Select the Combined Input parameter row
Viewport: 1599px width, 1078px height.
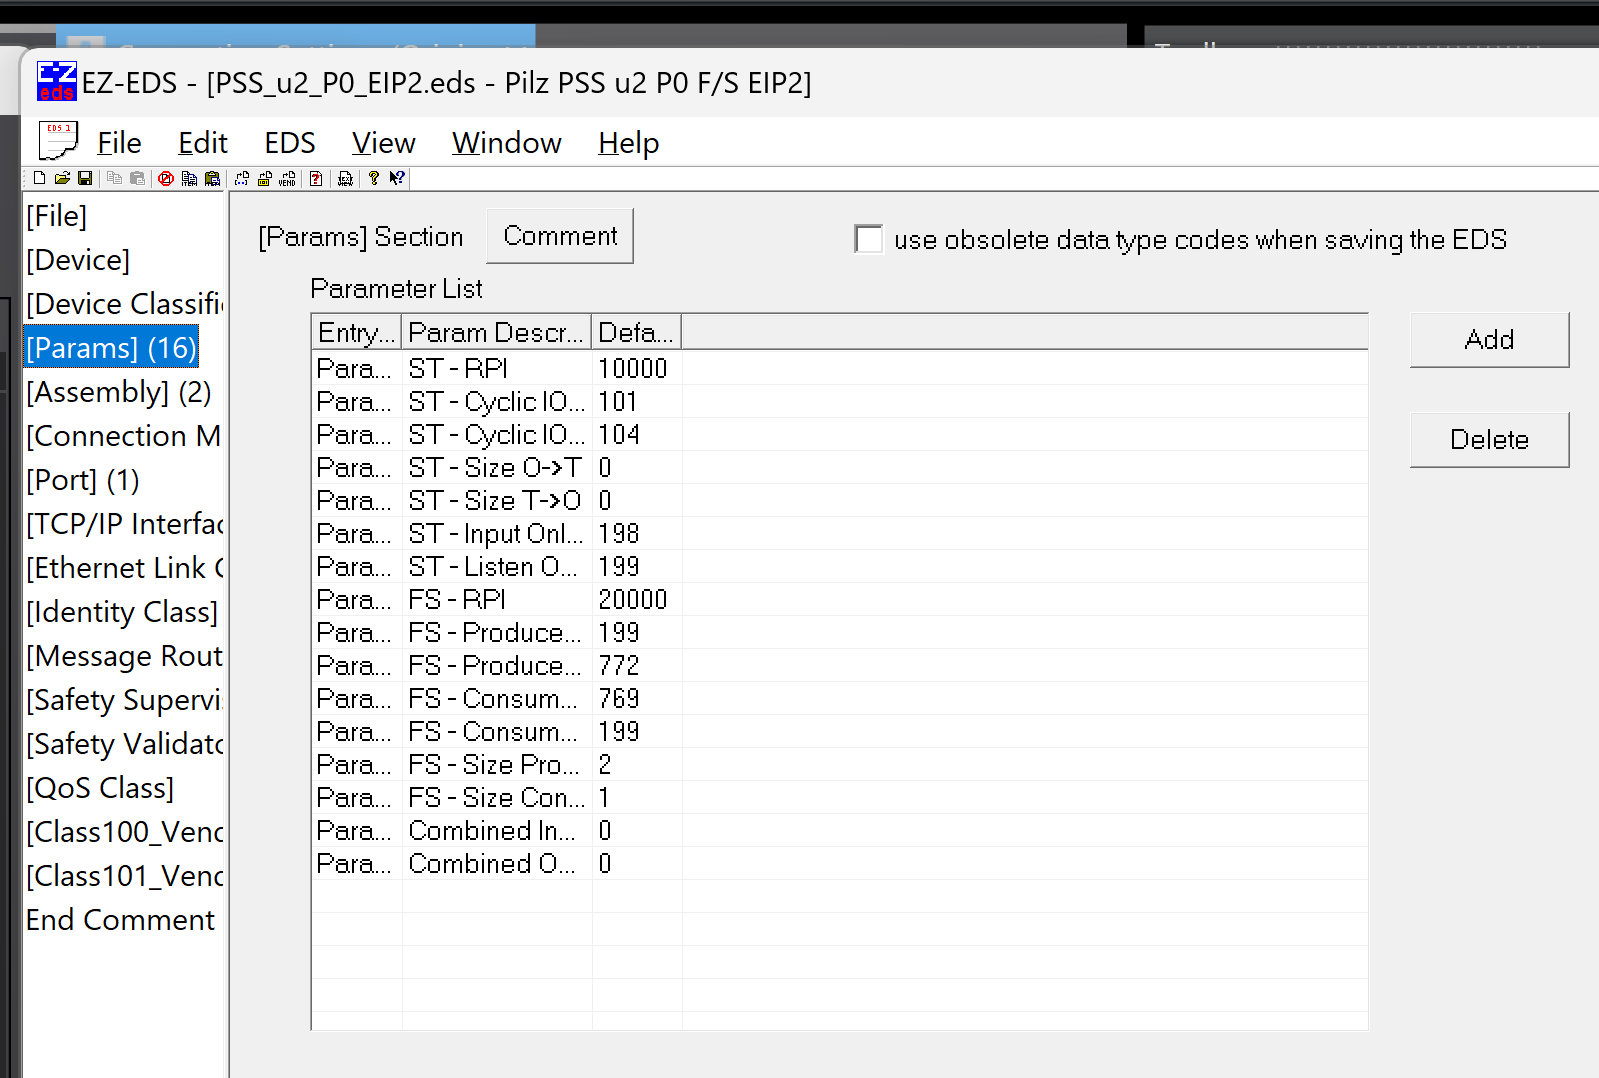point(839,830)
